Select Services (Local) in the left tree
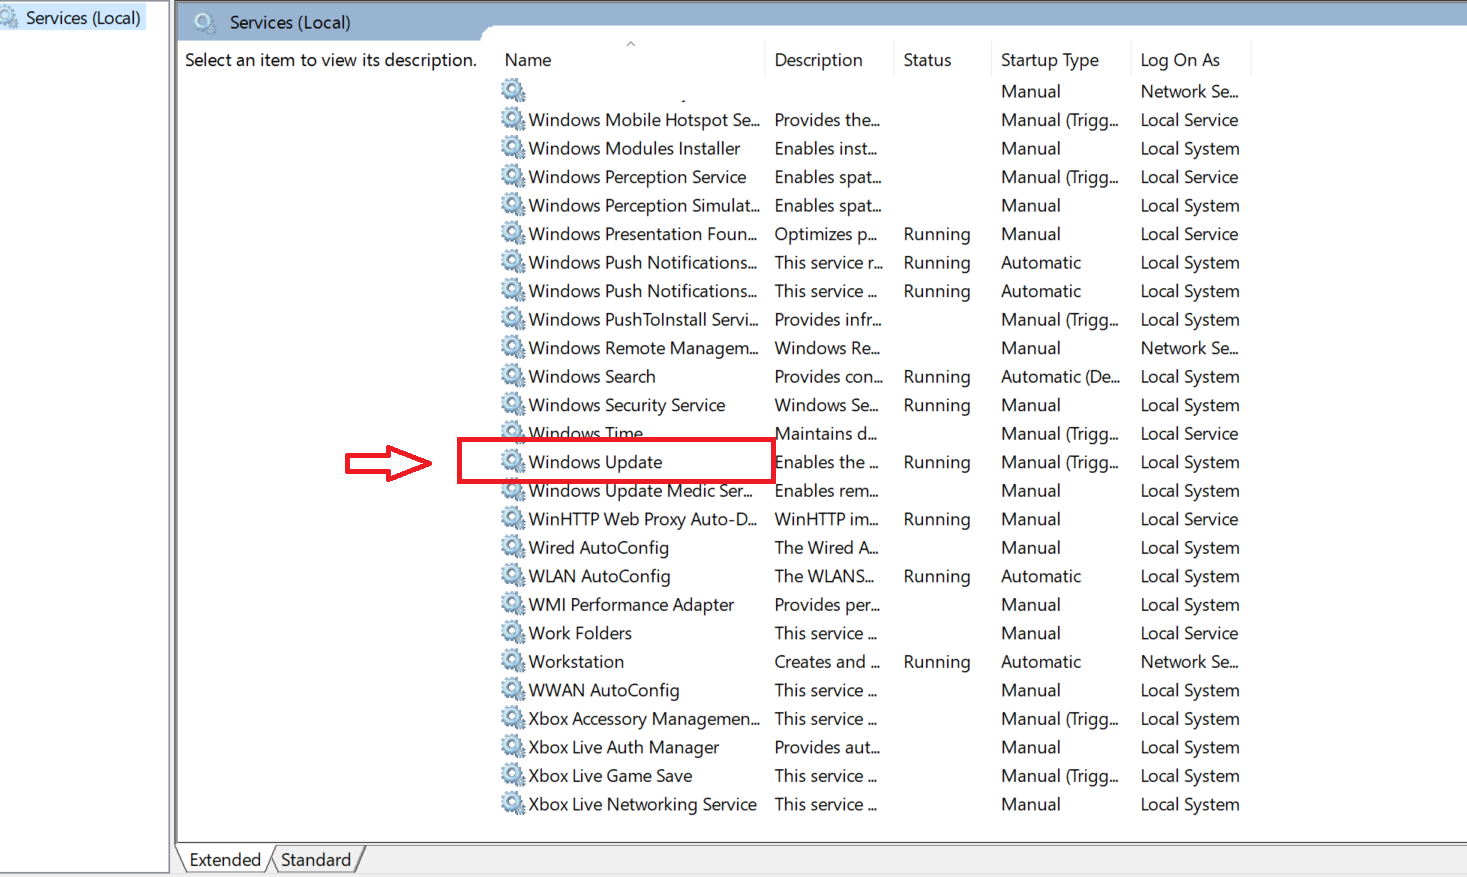The image size is (1467, 877). (83, 18)
